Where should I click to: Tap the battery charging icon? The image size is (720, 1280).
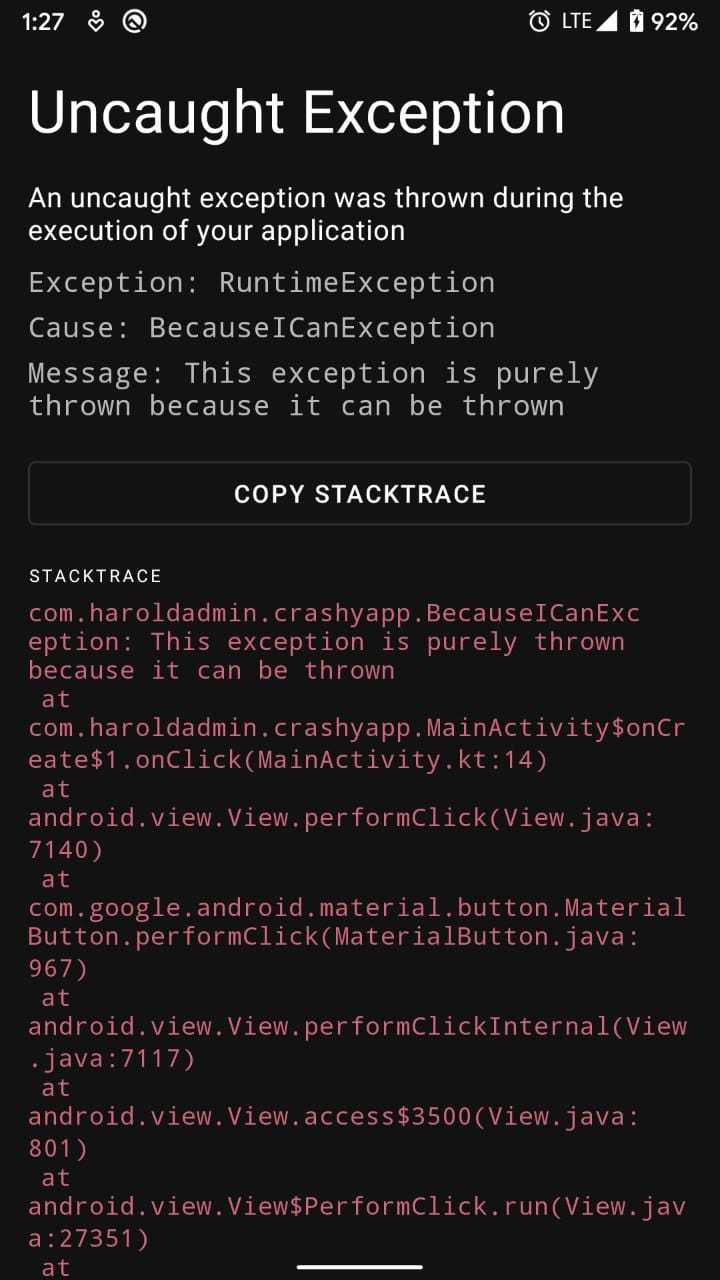pos(637,21)
